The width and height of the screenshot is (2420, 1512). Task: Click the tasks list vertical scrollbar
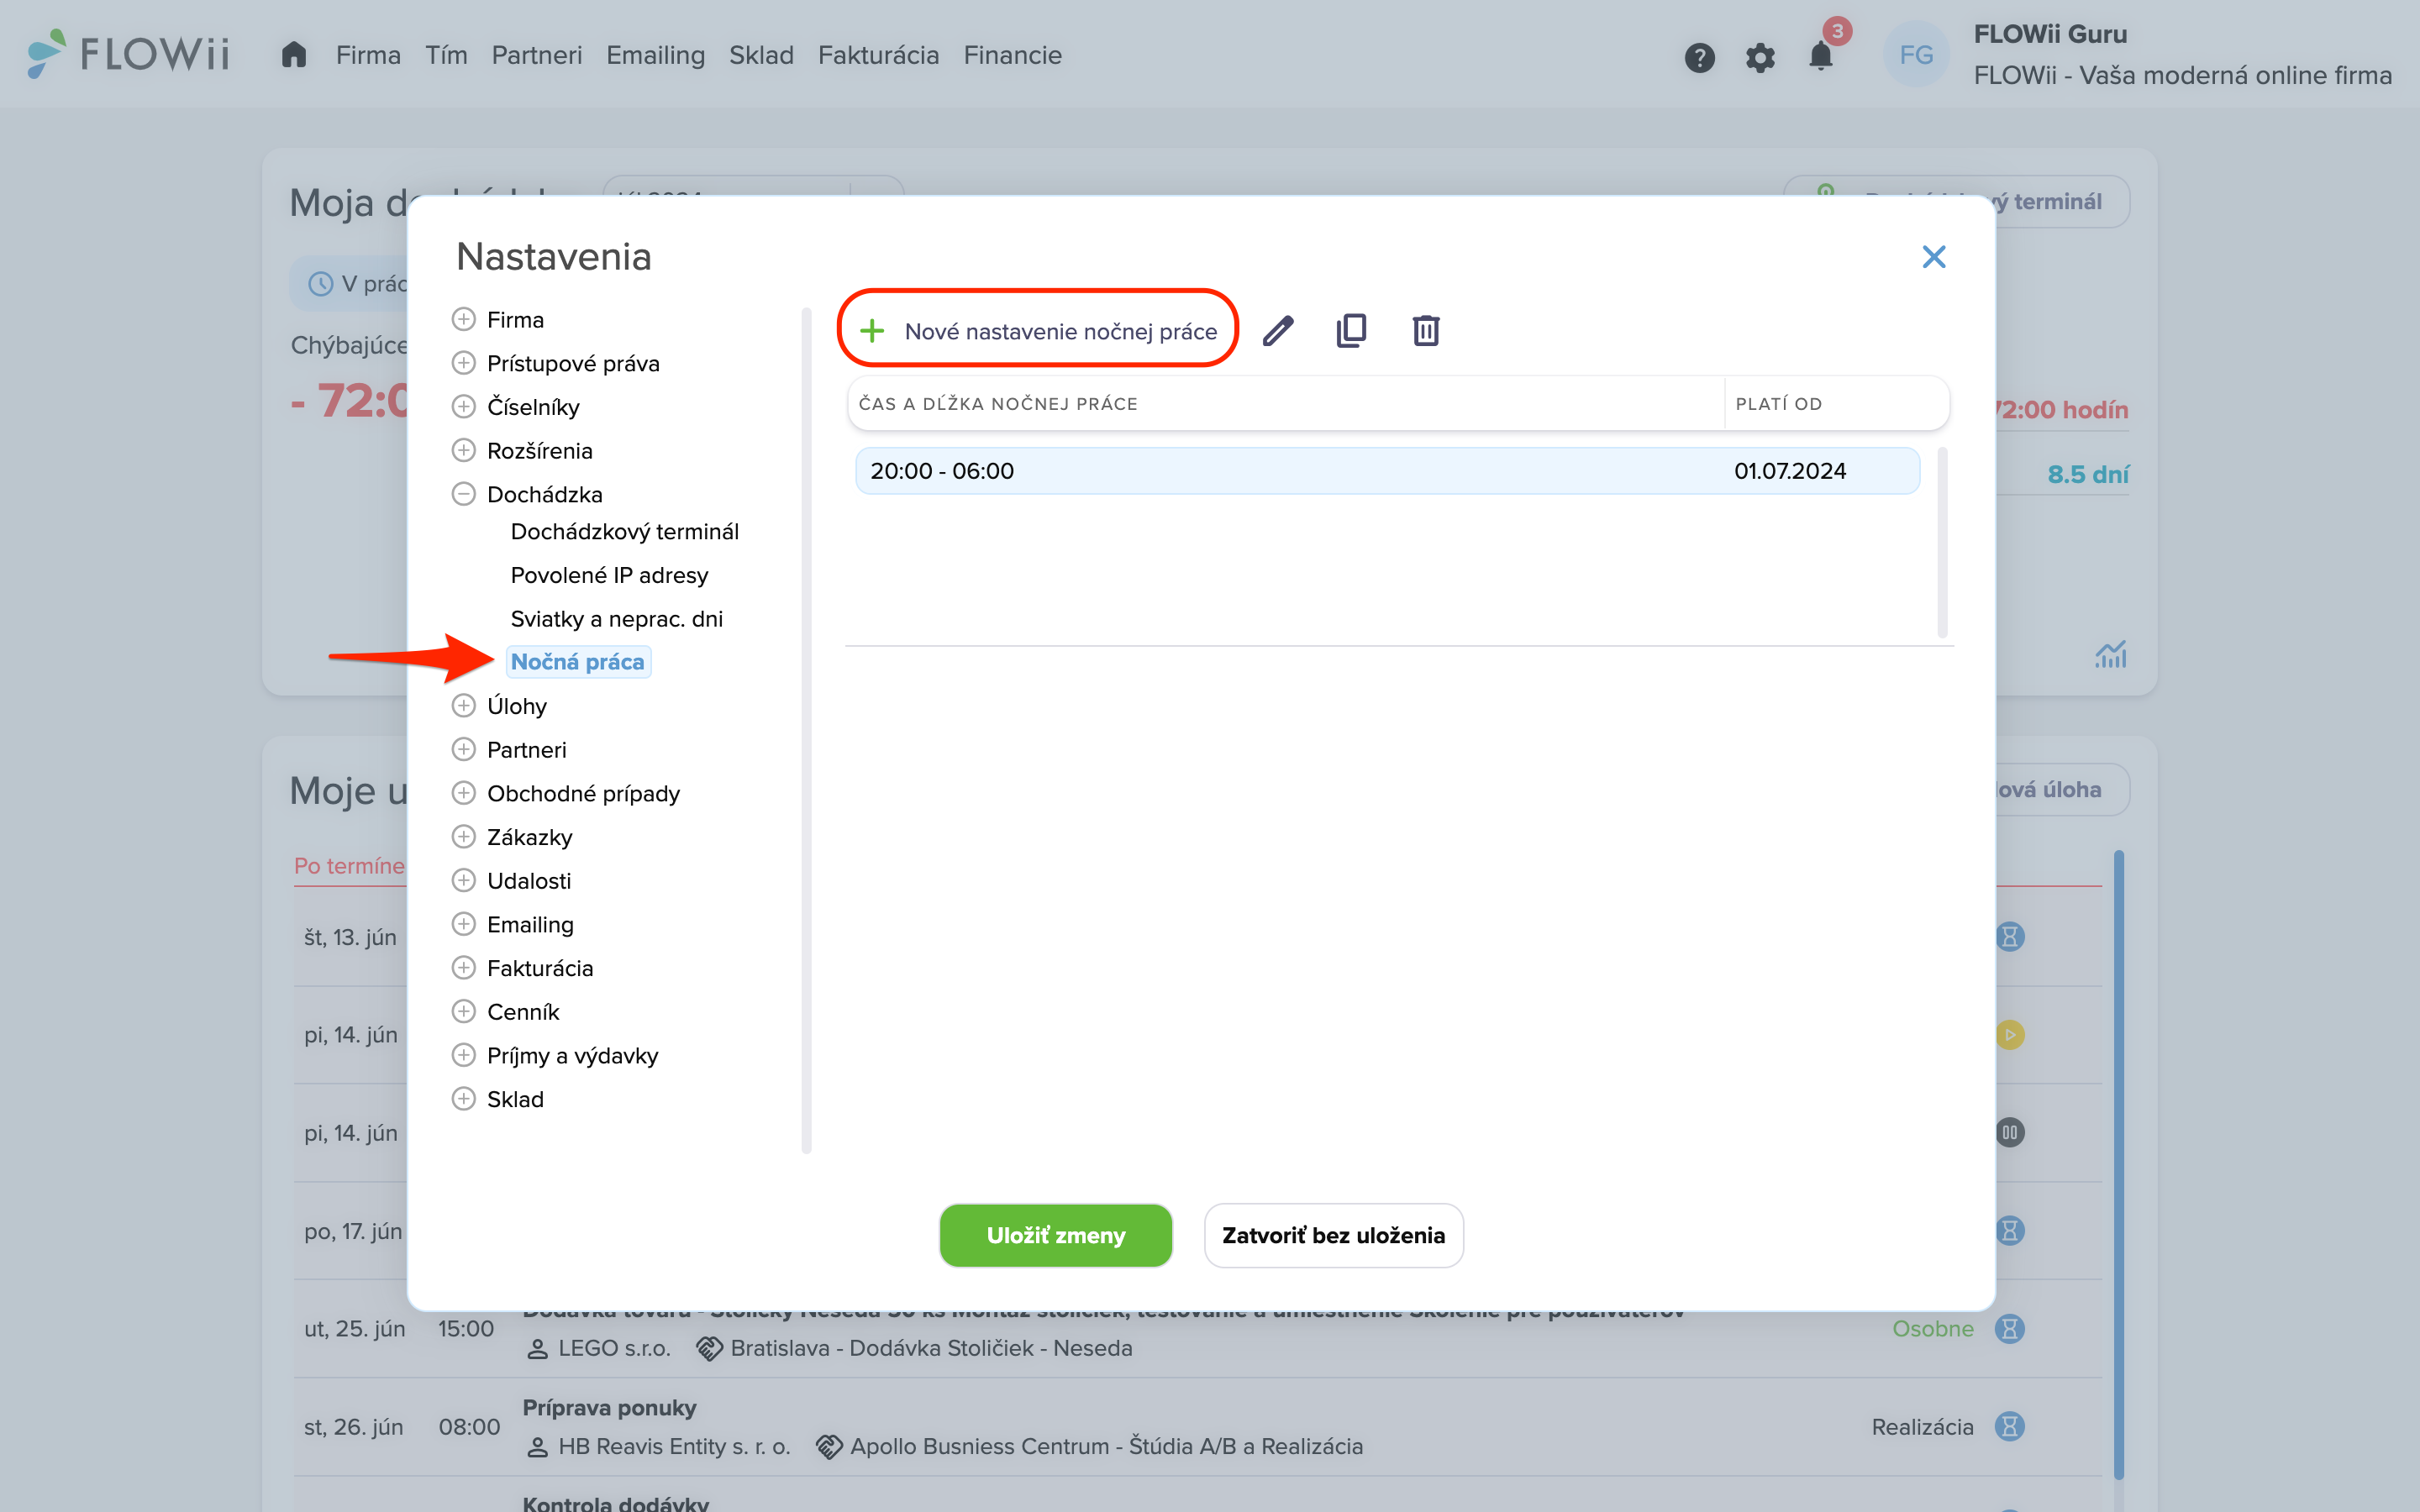[x=2118, y=1165]
